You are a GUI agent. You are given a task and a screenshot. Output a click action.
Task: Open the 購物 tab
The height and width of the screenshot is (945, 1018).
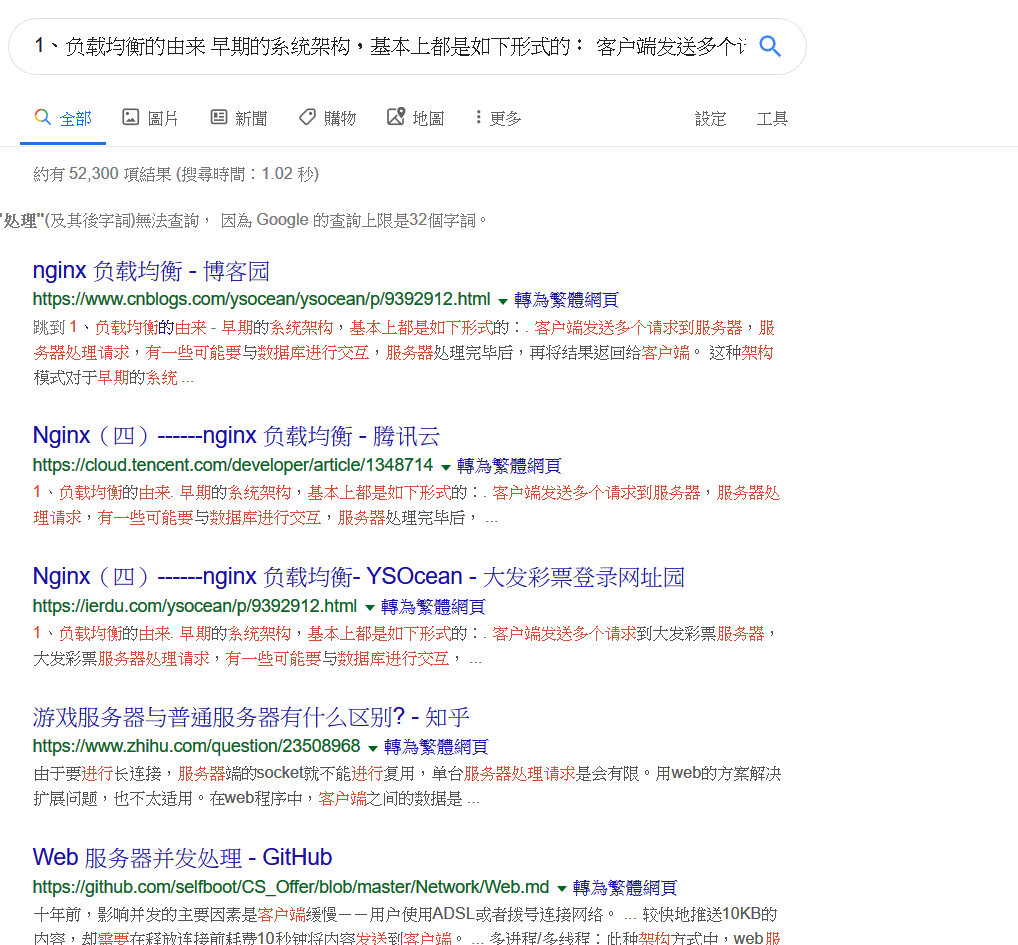tap(328, 118)
